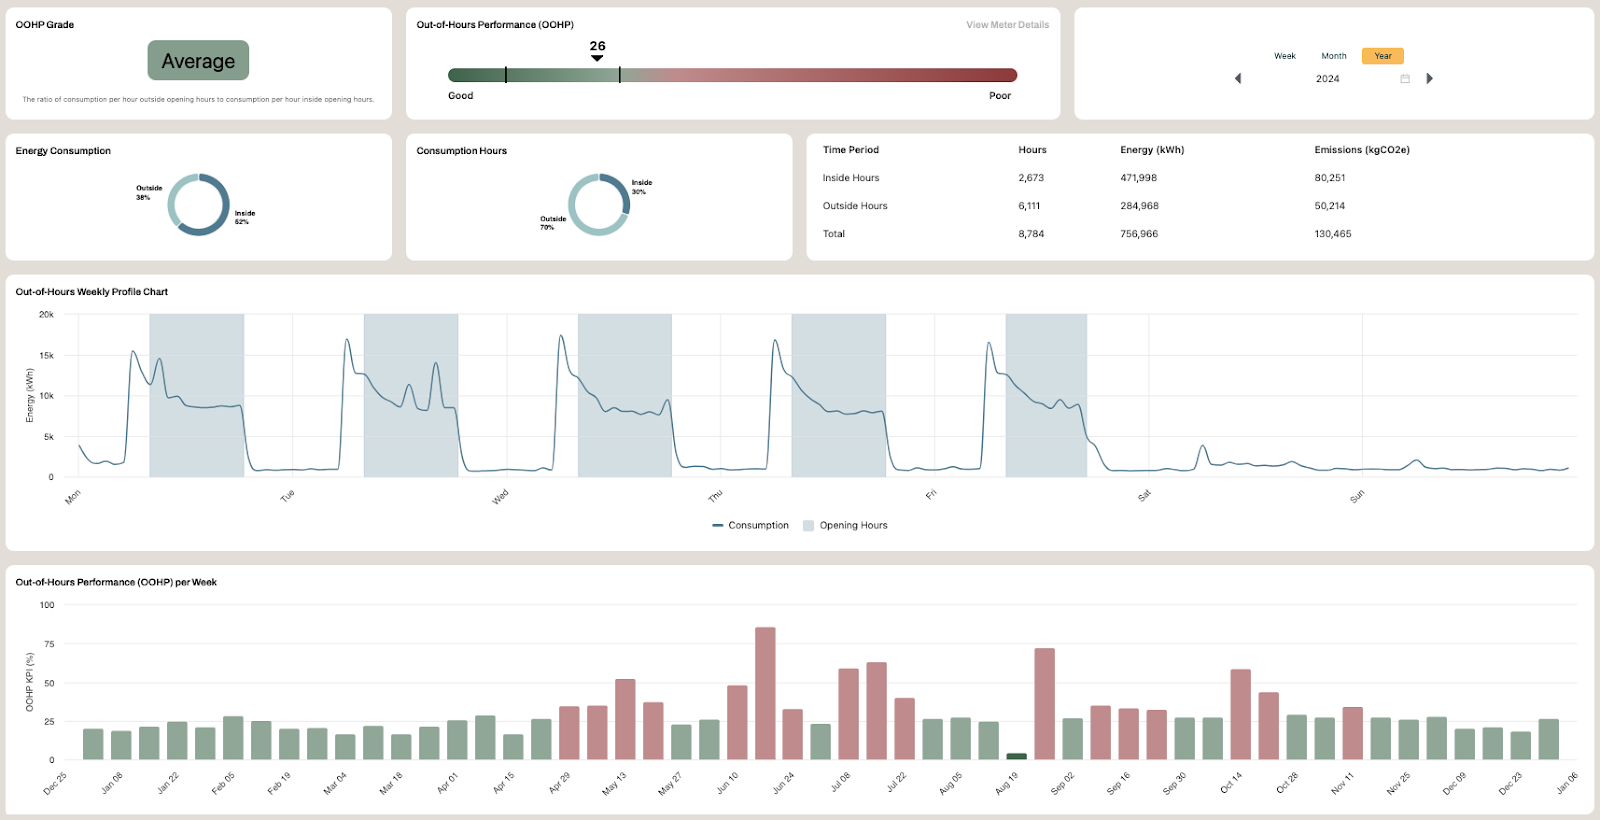The image size is (1600, 820).
Task: Click the 2024 date field
Action: point(1327,79)
